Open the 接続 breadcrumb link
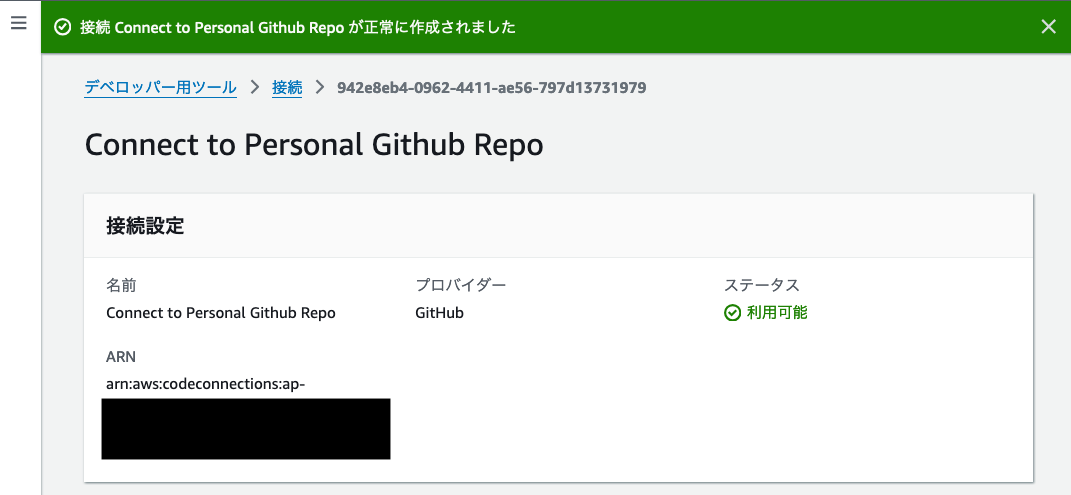This screenshot has width=1071, height=495. (x=287, y=87)
